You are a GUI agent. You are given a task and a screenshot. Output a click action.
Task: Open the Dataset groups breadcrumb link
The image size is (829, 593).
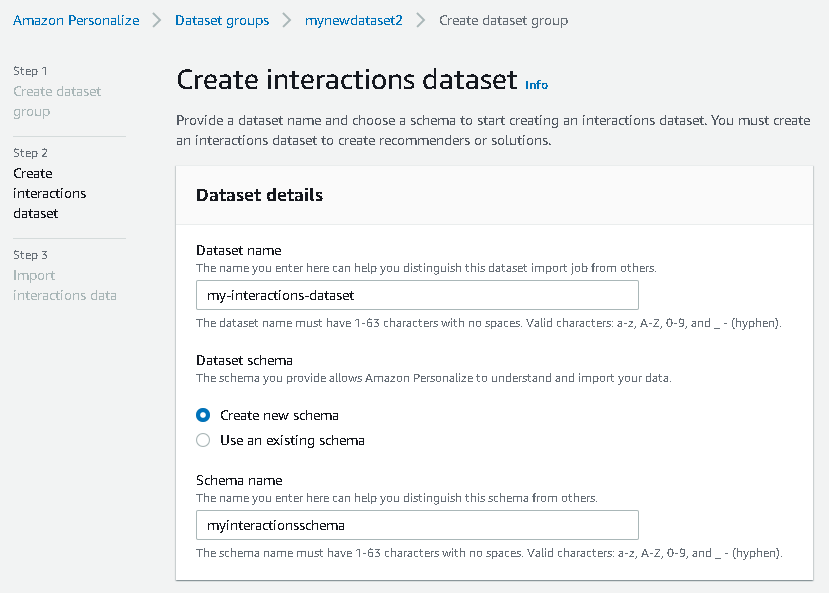pos(221,20)
